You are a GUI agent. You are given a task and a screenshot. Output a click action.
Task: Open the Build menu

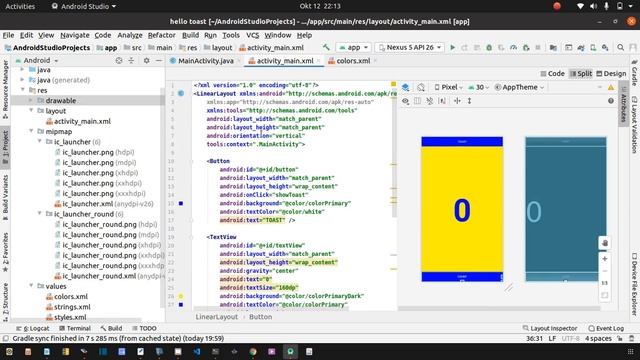pos(190,35)
